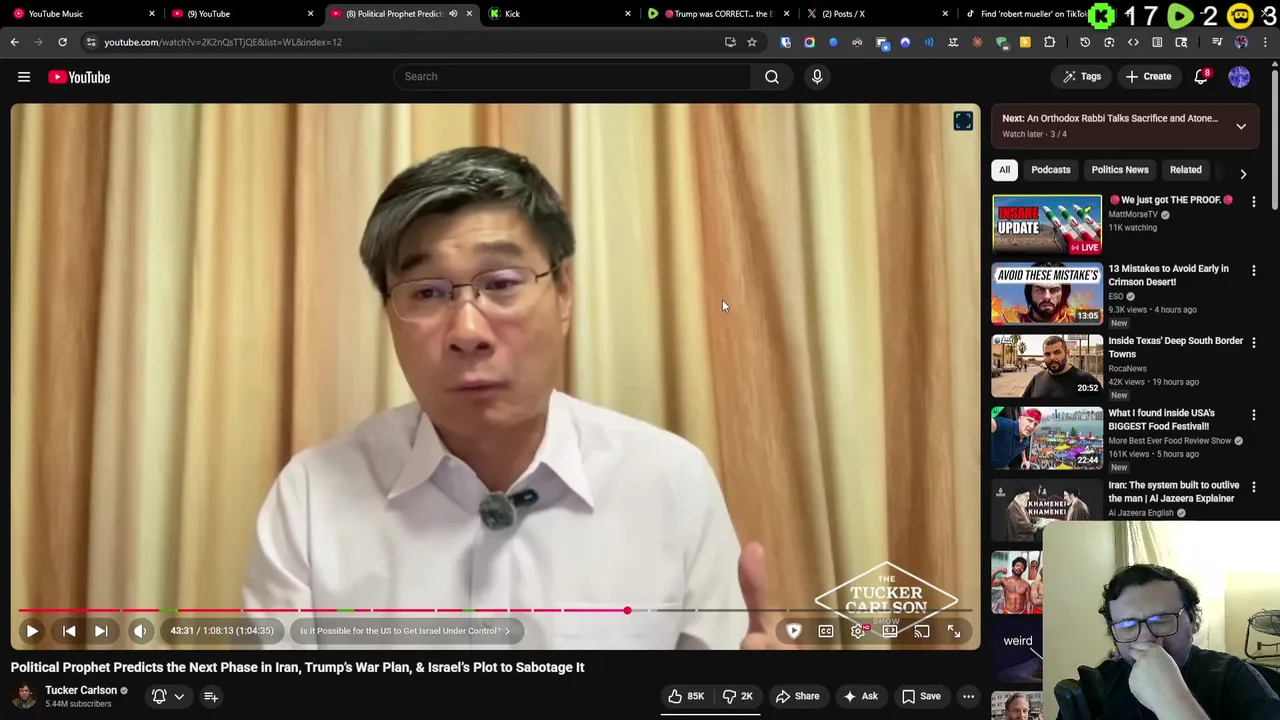This screenshot has width=1280, height=720.
Task: Mute the video volume speaker icon
Action: tap(140, 631)
